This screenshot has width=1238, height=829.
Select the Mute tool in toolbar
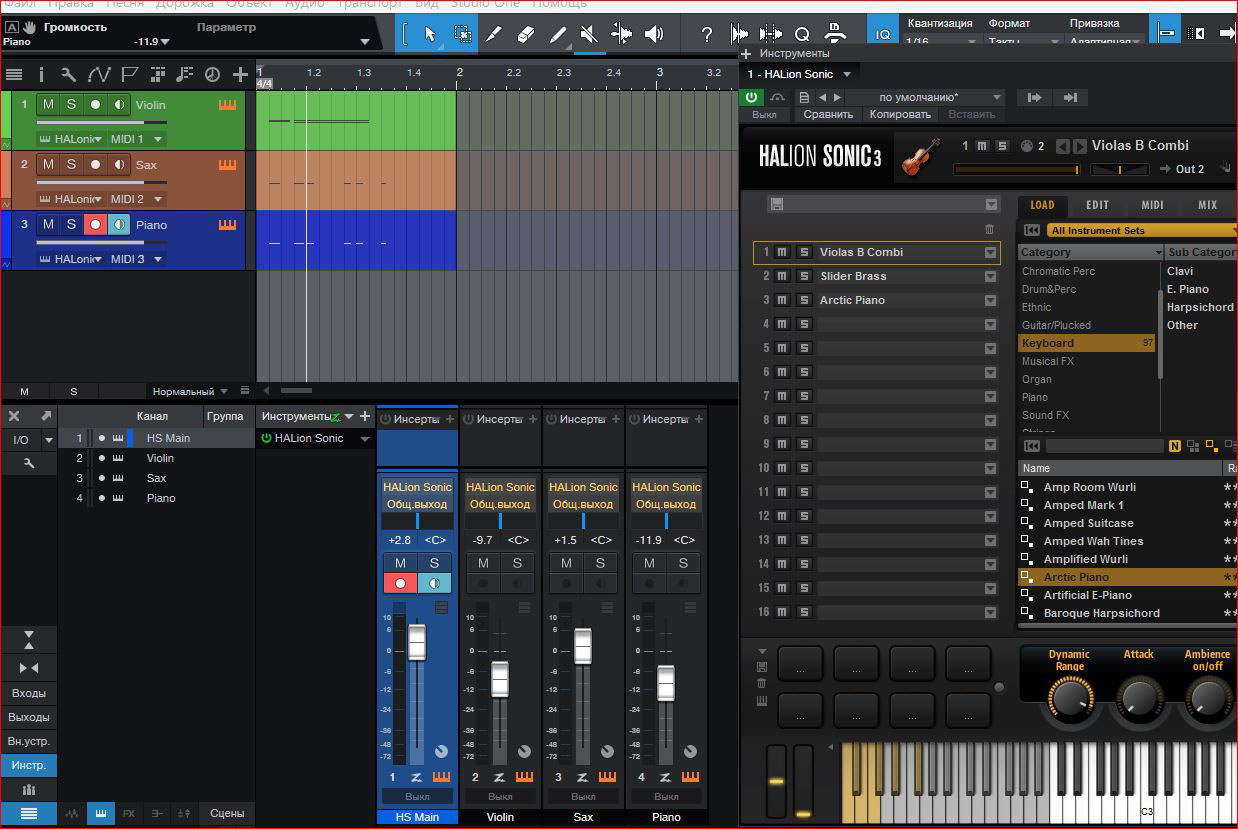[x=590, y=34]
